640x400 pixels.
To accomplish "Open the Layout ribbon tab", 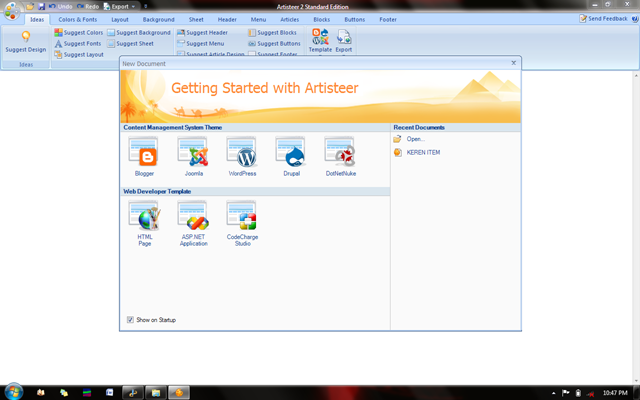I will pyautogui.click(x=120, y=20).
